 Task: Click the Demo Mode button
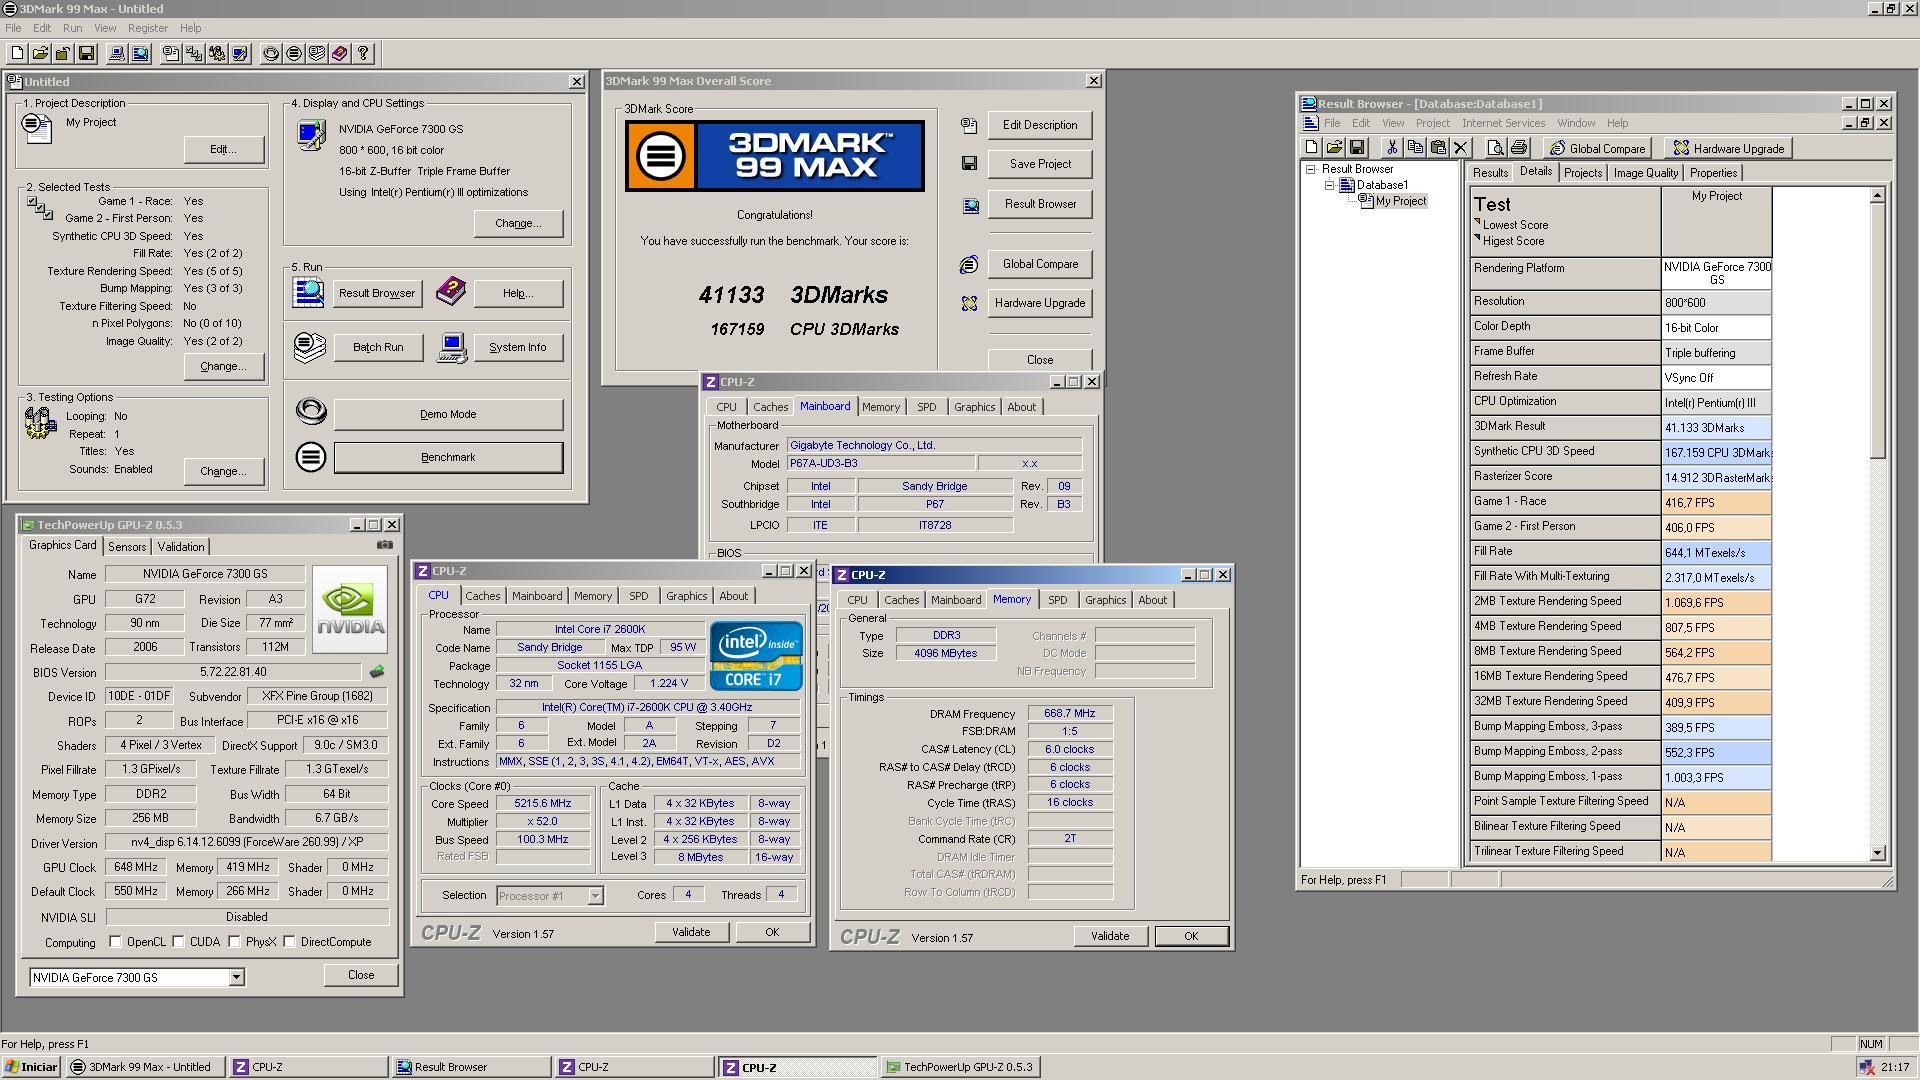pos(448,414)
